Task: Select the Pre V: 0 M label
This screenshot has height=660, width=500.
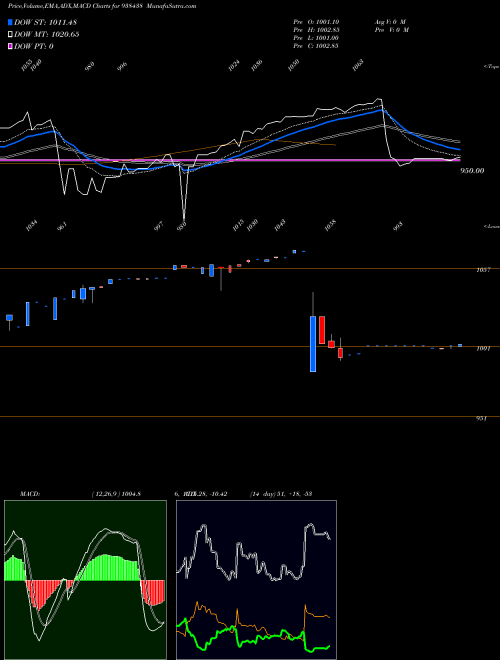Action: pyautogui.click(x=391, y=30)
